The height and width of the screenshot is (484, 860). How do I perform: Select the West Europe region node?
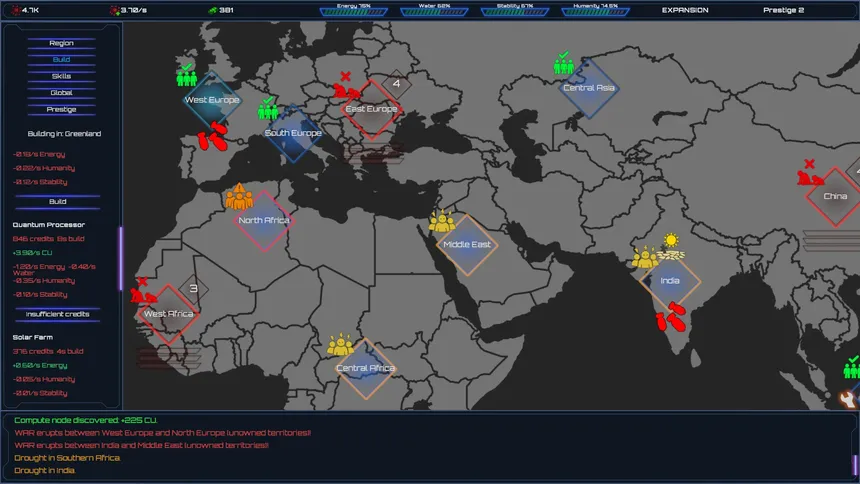(x=212, y=100)
